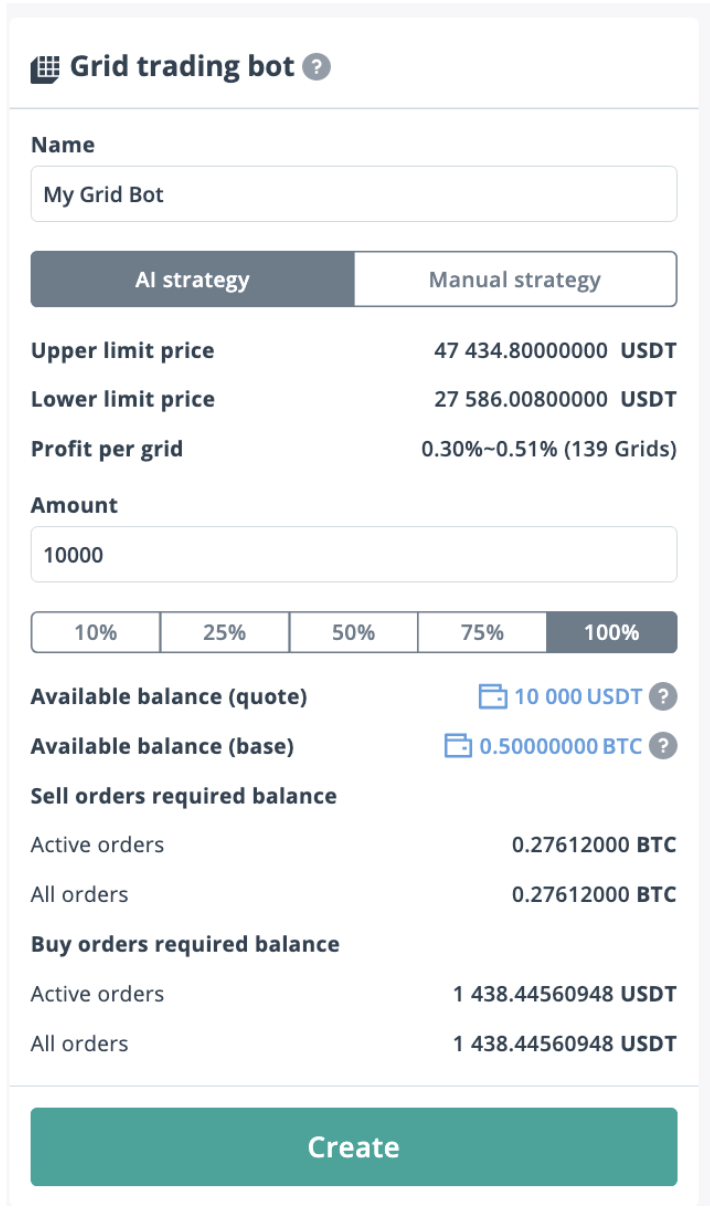710x1220 pixels.
Task: Set amount to 75% of balance
Action: click(x=482, y=632)
